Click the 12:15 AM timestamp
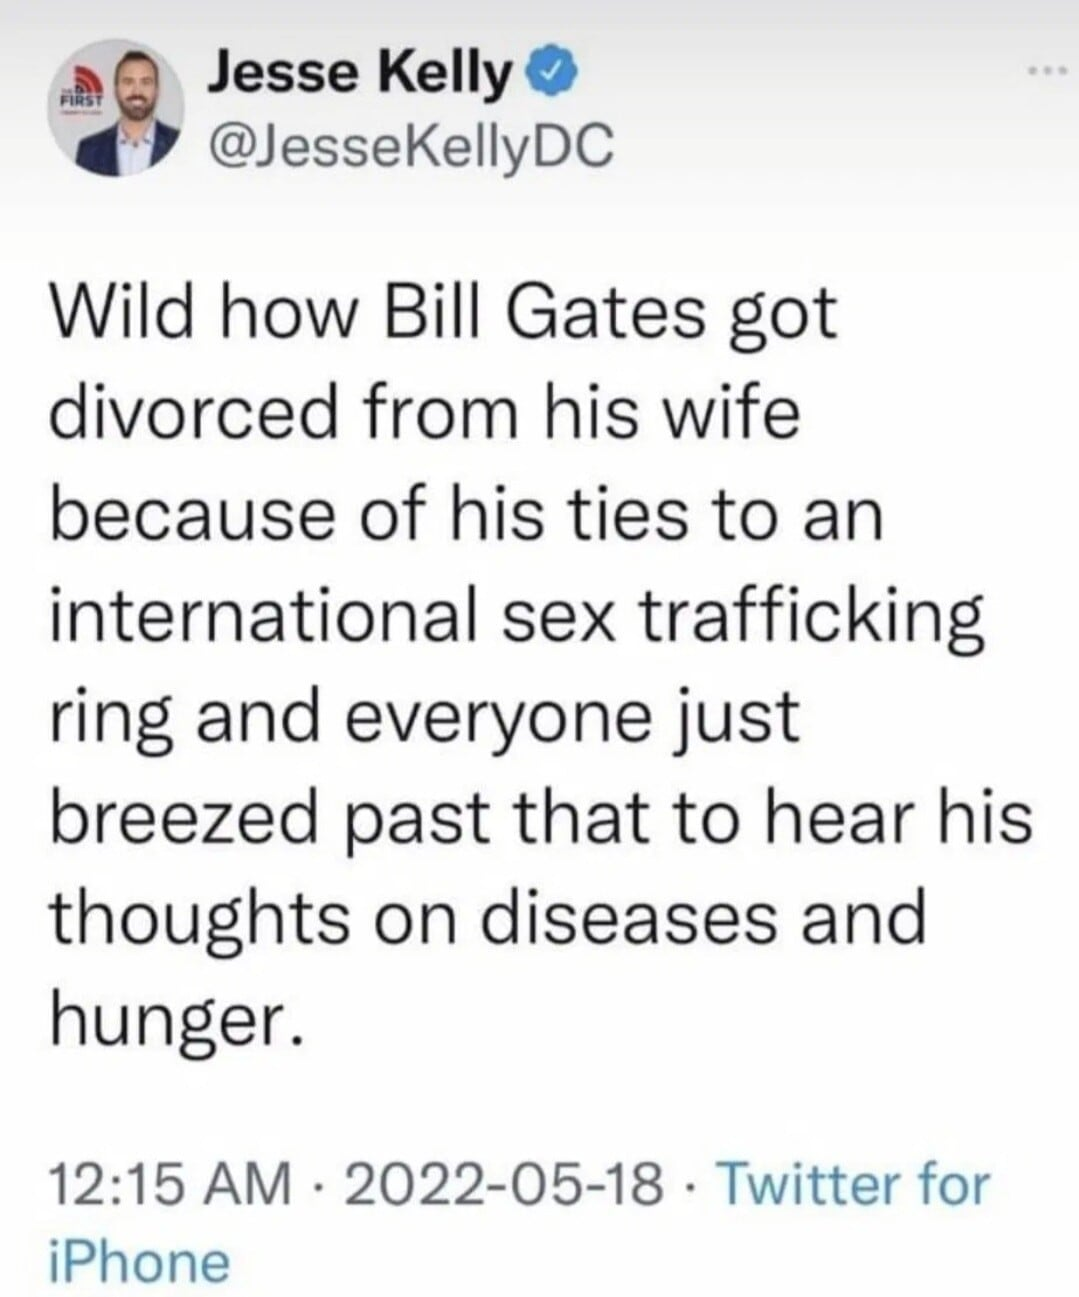Viewport: 1079px width, 1297px height. click(x=168, y=1185)
